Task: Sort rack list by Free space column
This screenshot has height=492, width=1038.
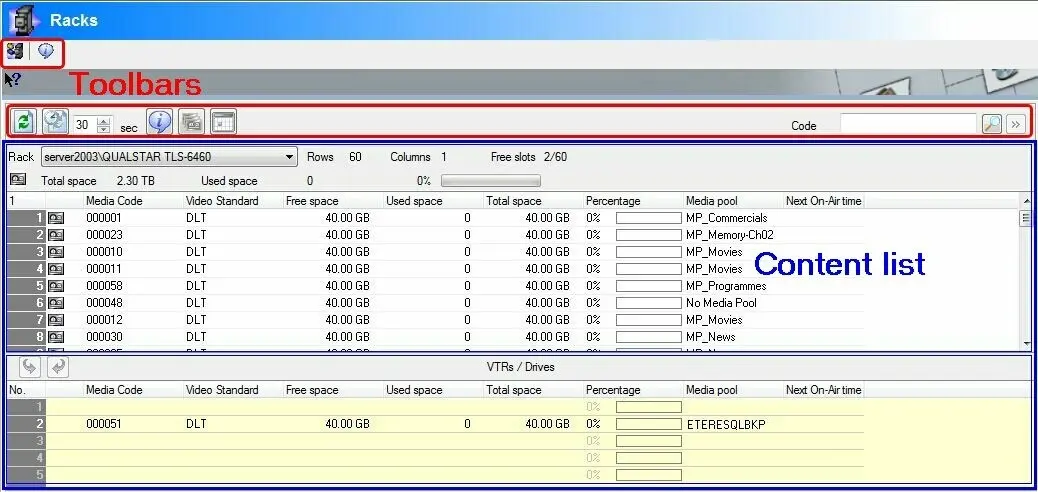Action: (333, 201)
